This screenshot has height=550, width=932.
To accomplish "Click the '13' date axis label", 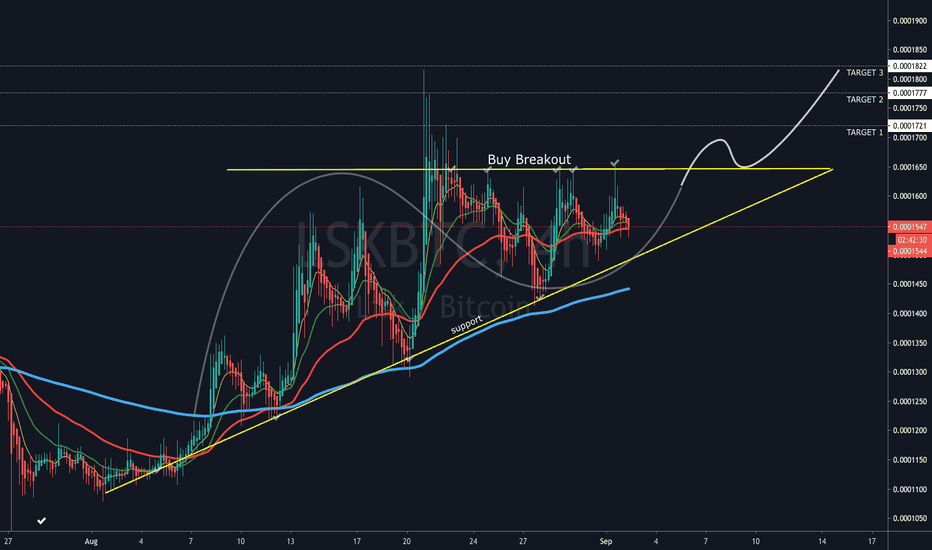I will pyautogui.click(x=290, y=542).
